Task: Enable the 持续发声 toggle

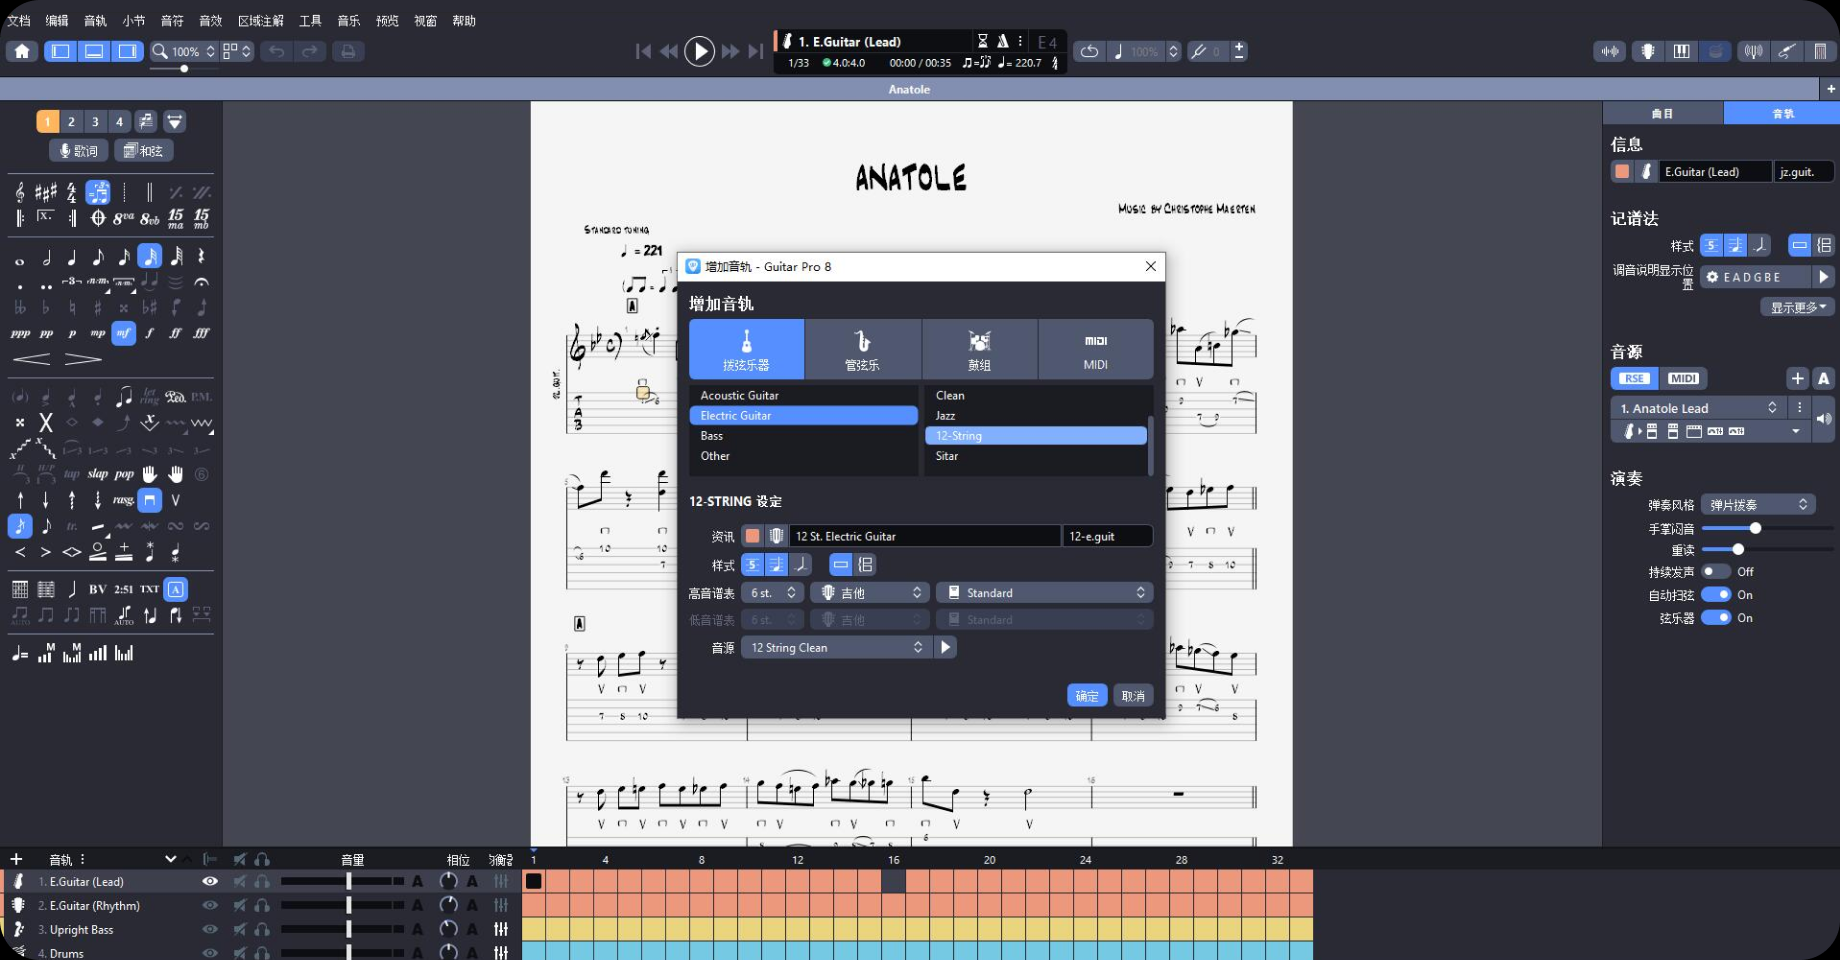Action: click(x=1717, y=571)
